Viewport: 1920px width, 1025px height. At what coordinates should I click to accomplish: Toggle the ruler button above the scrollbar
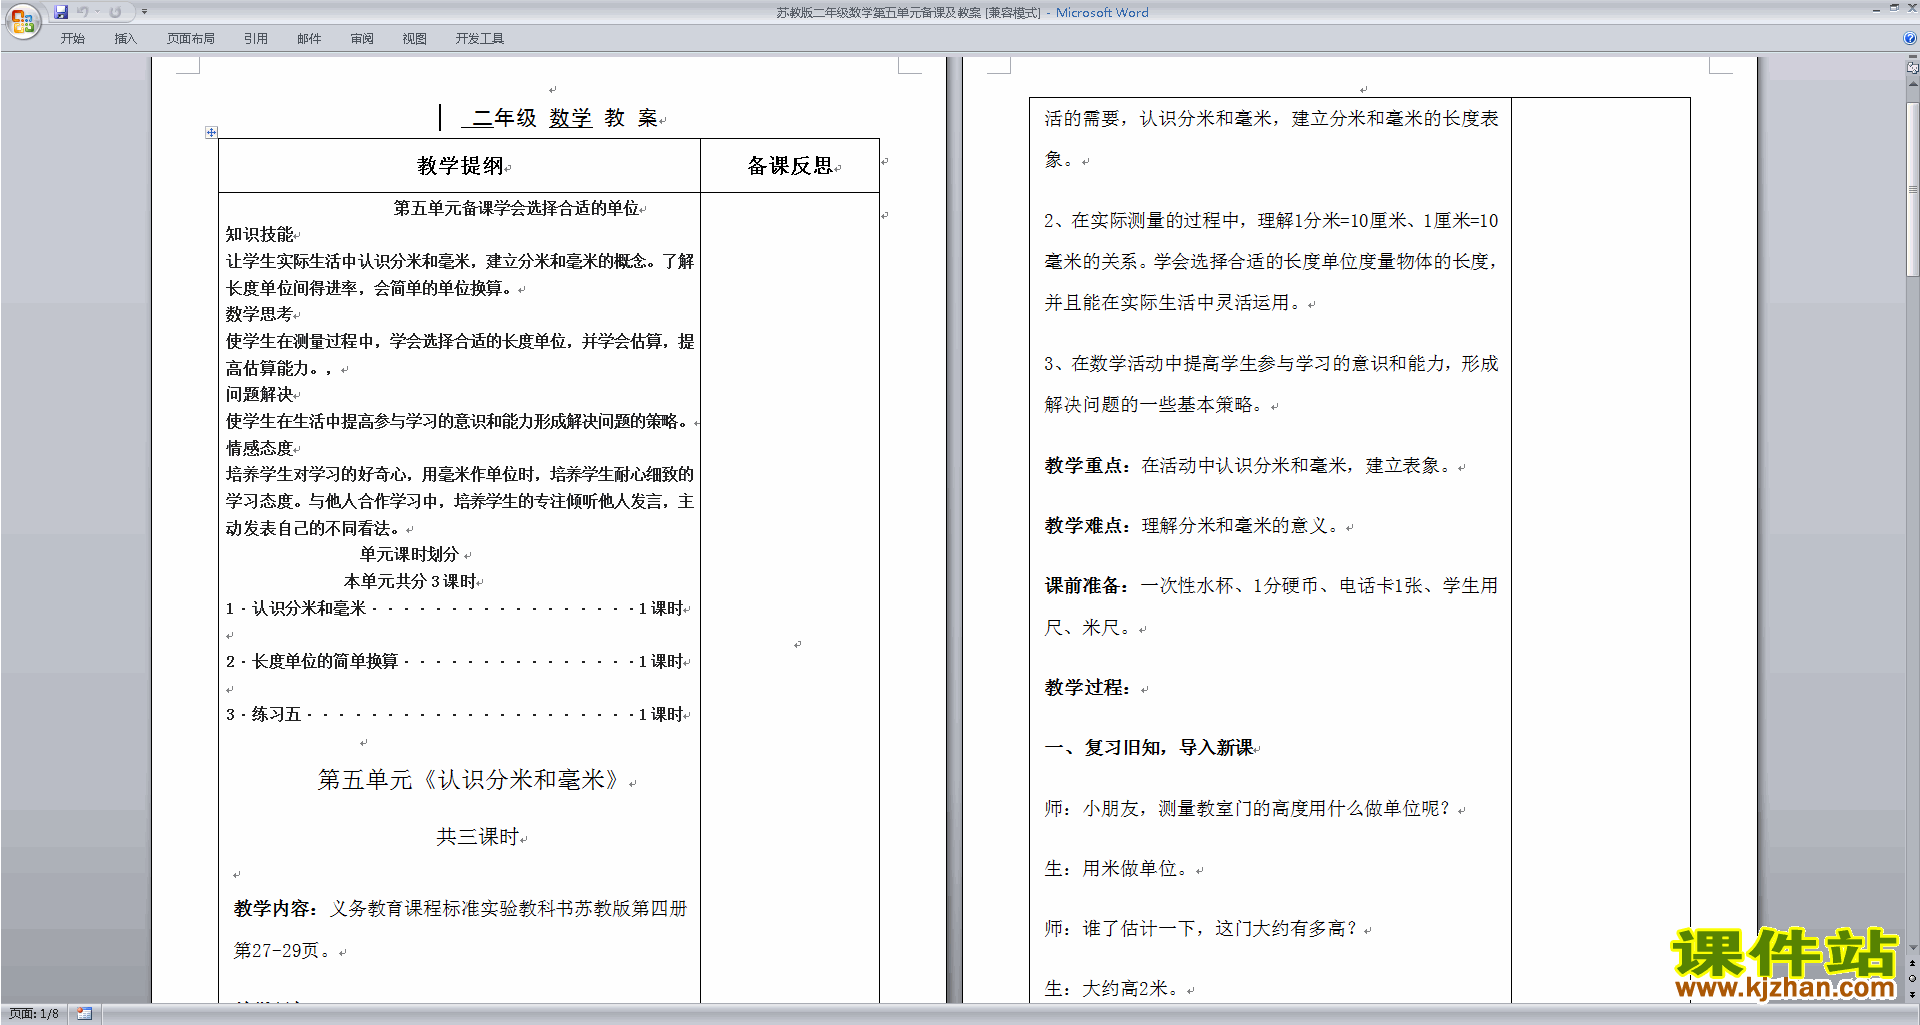(1912, 69)
